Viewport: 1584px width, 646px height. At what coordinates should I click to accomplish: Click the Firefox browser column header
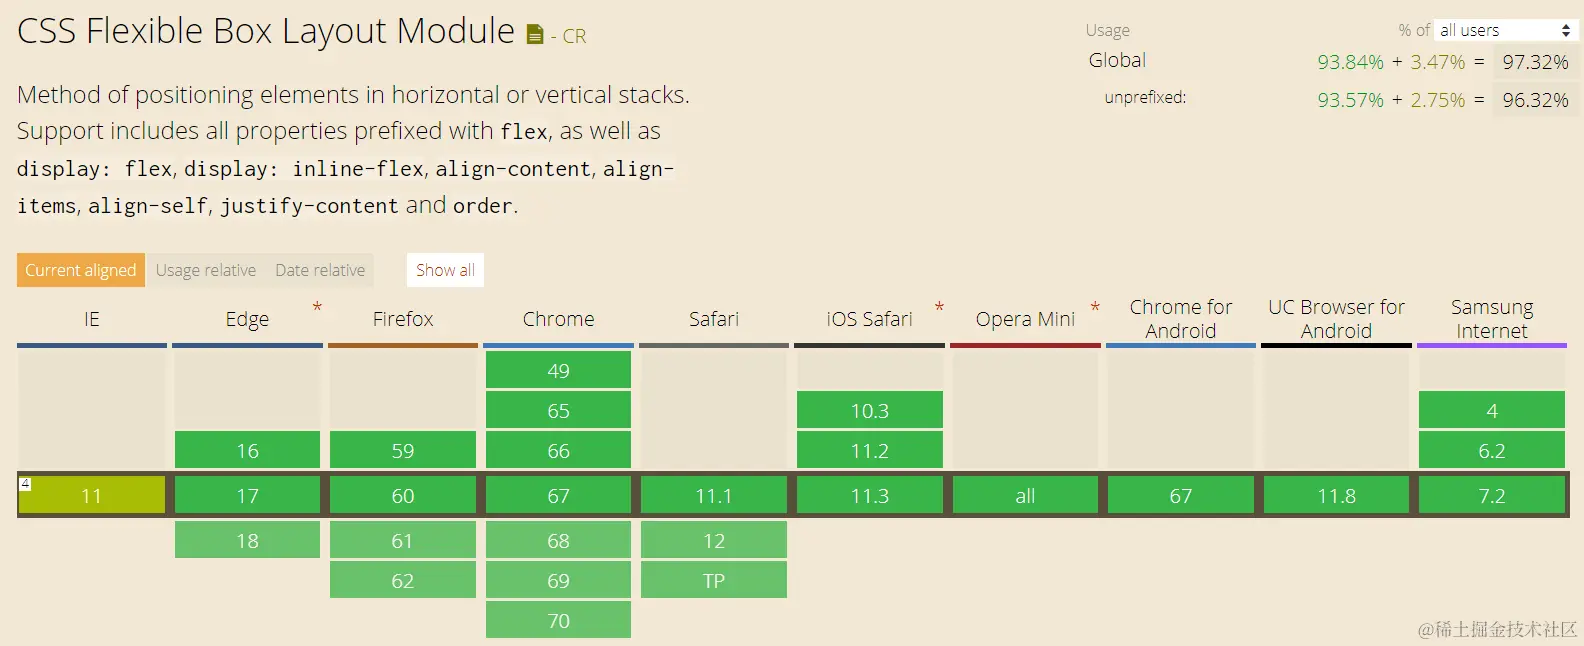click(402, 319)
